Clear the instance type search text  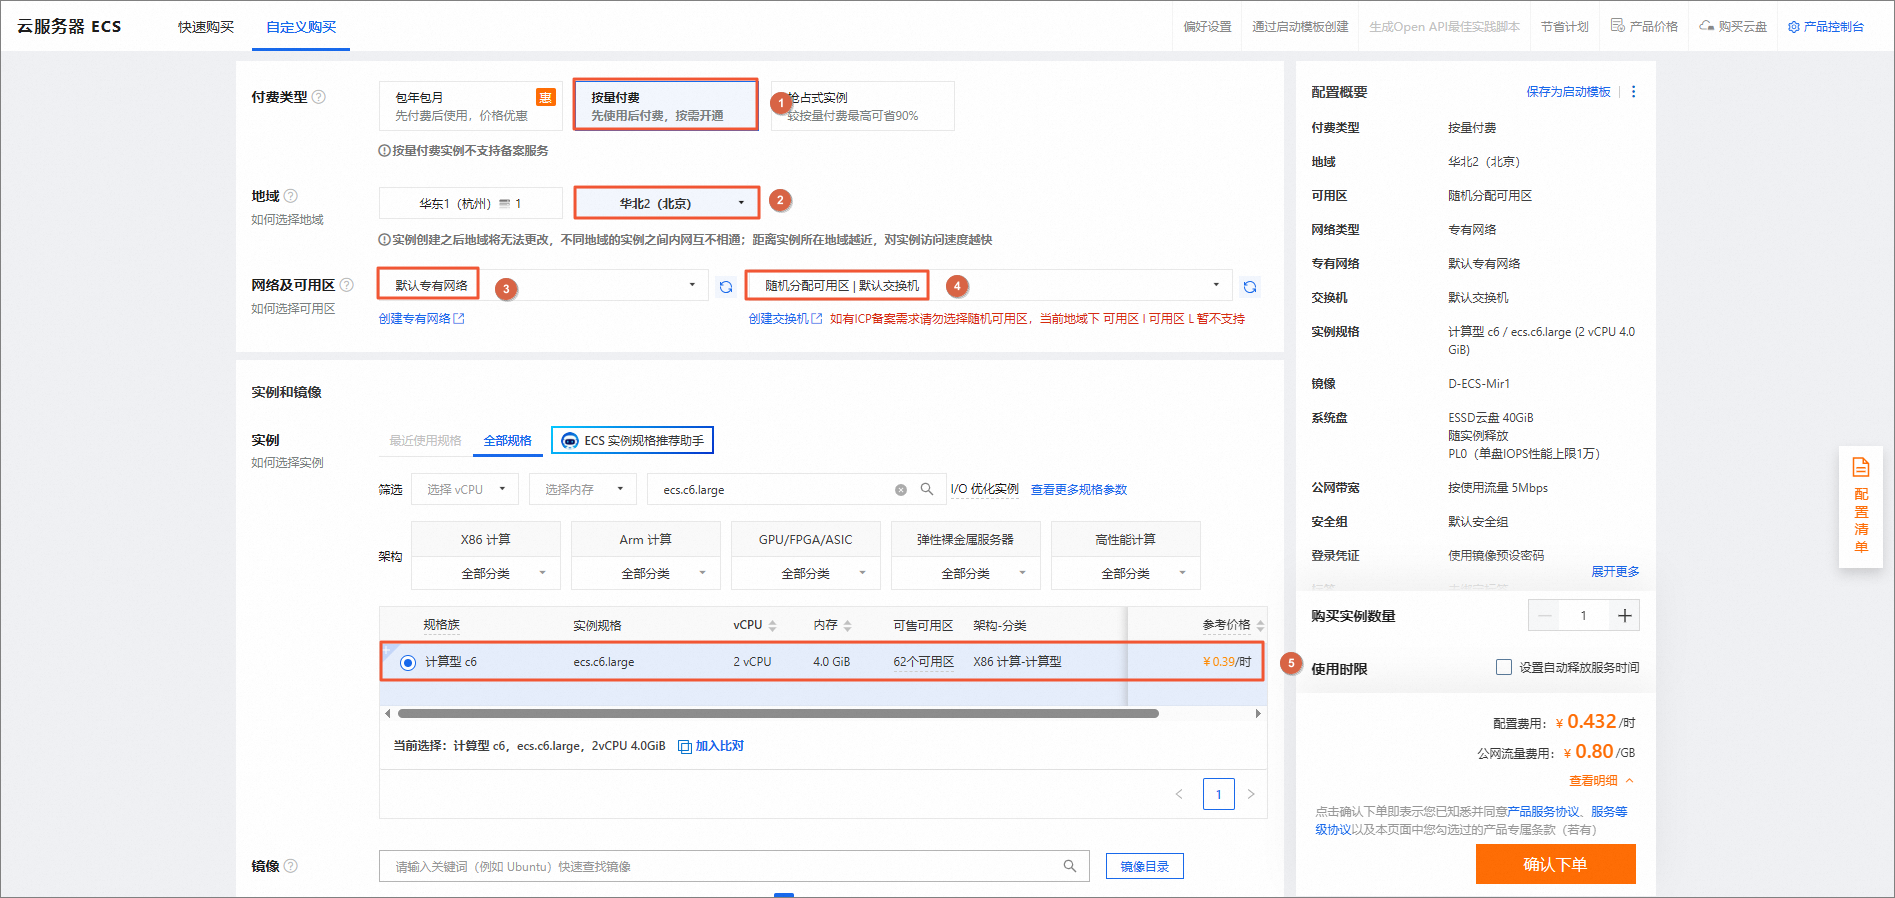click(x=901, y=490)
